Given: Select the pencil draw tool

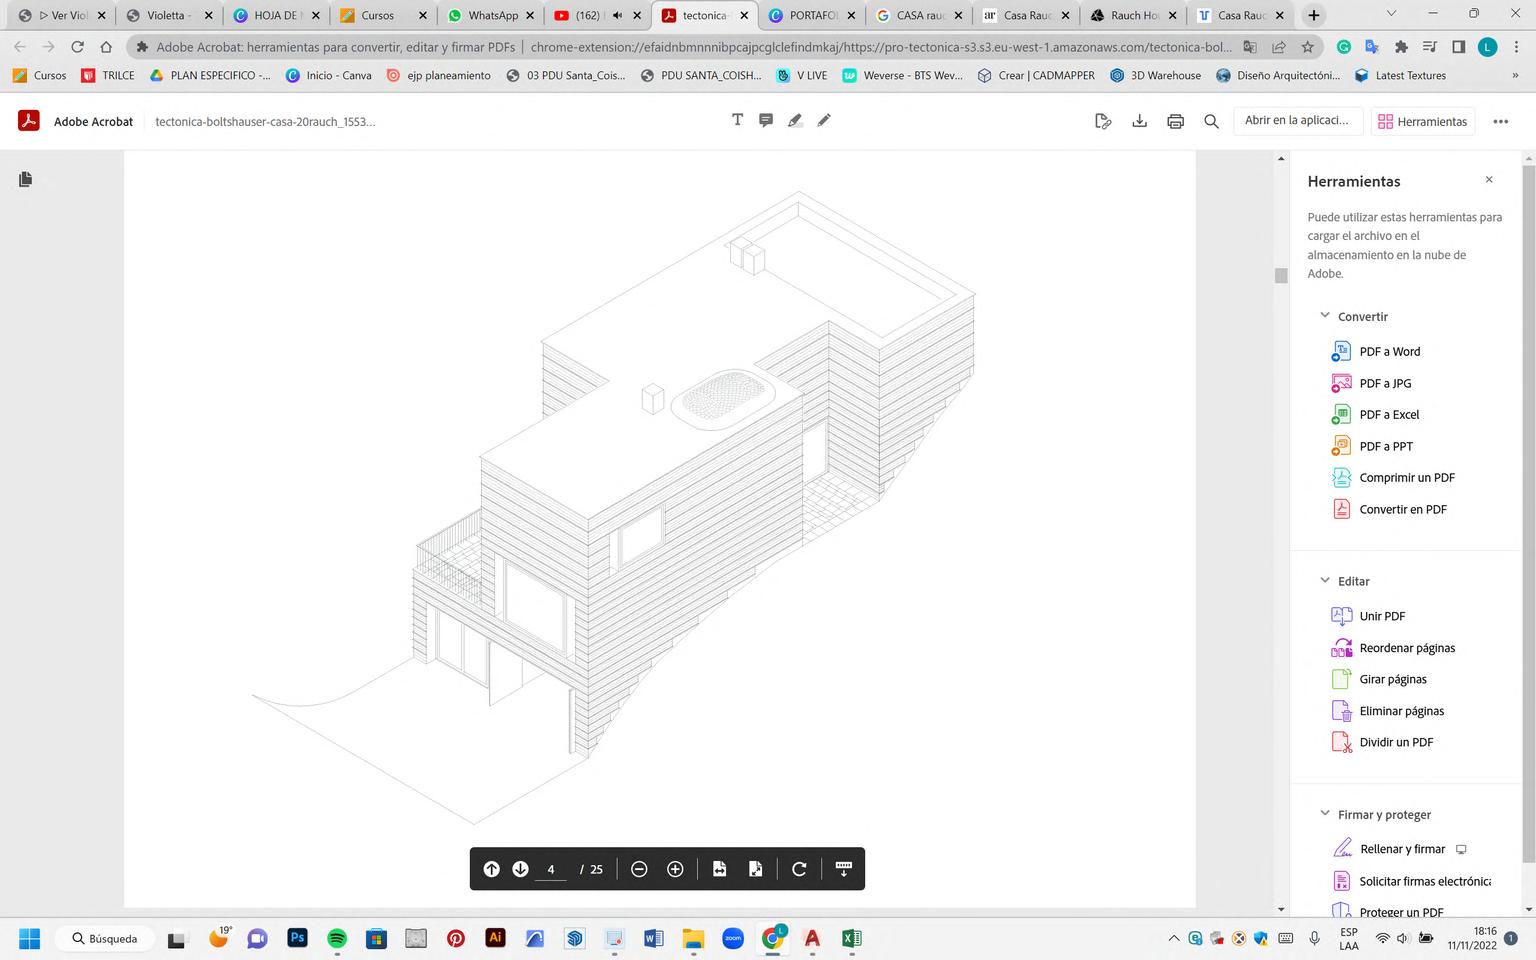Looking at the screenshot, I should [x=824, y=120].
